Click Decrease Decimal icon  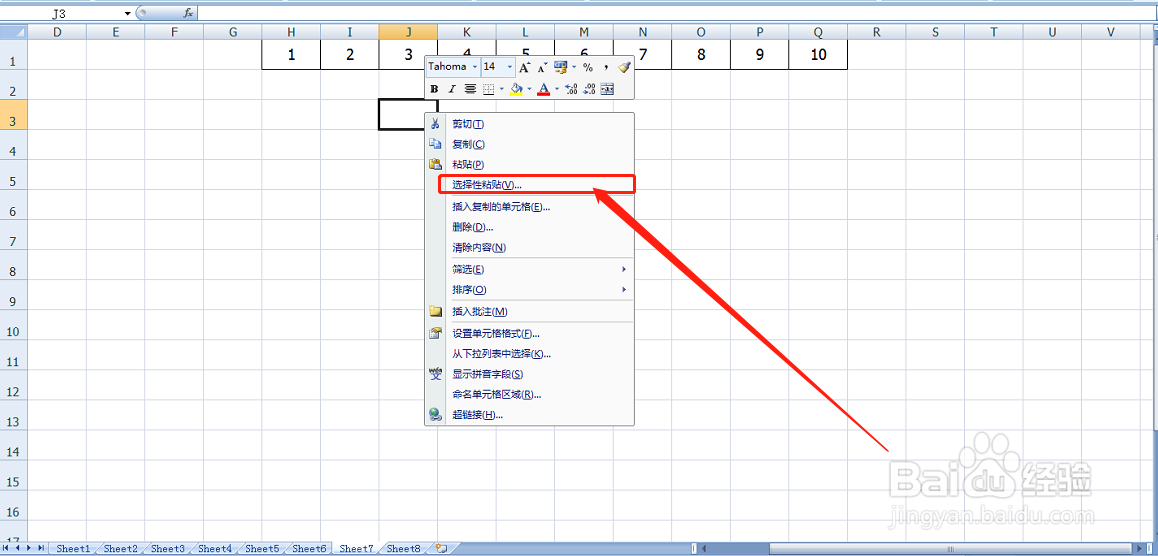pos(589,89)
